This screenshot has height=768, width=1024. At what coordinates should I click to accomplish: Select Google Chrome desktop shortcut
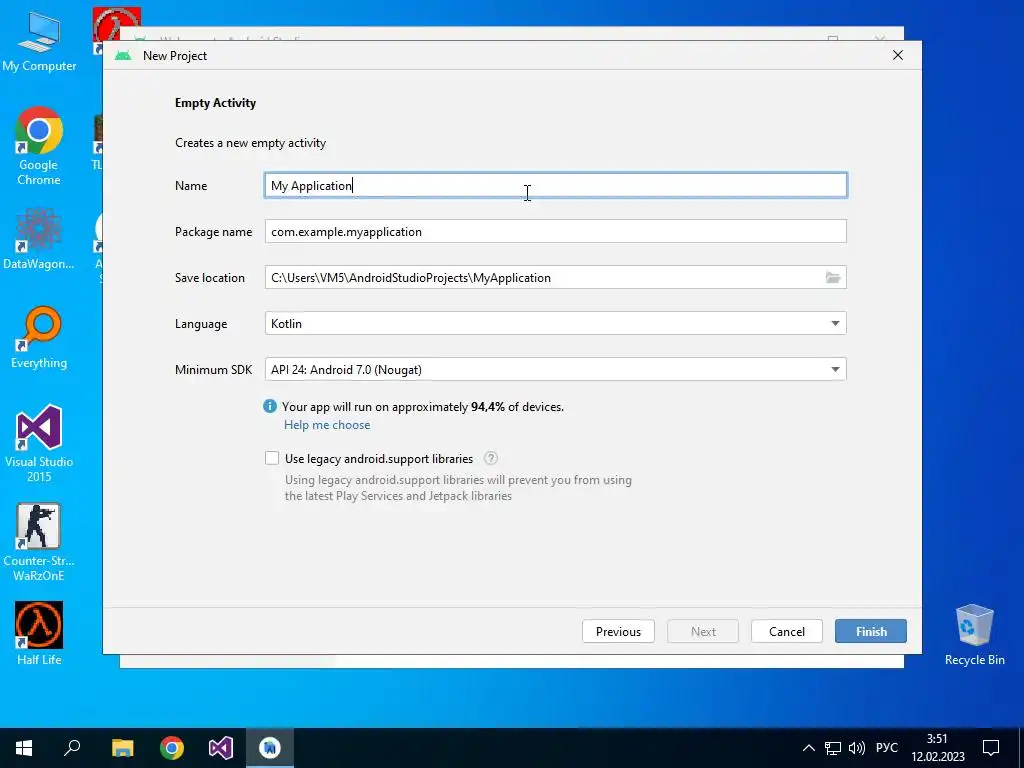[39, 146]
